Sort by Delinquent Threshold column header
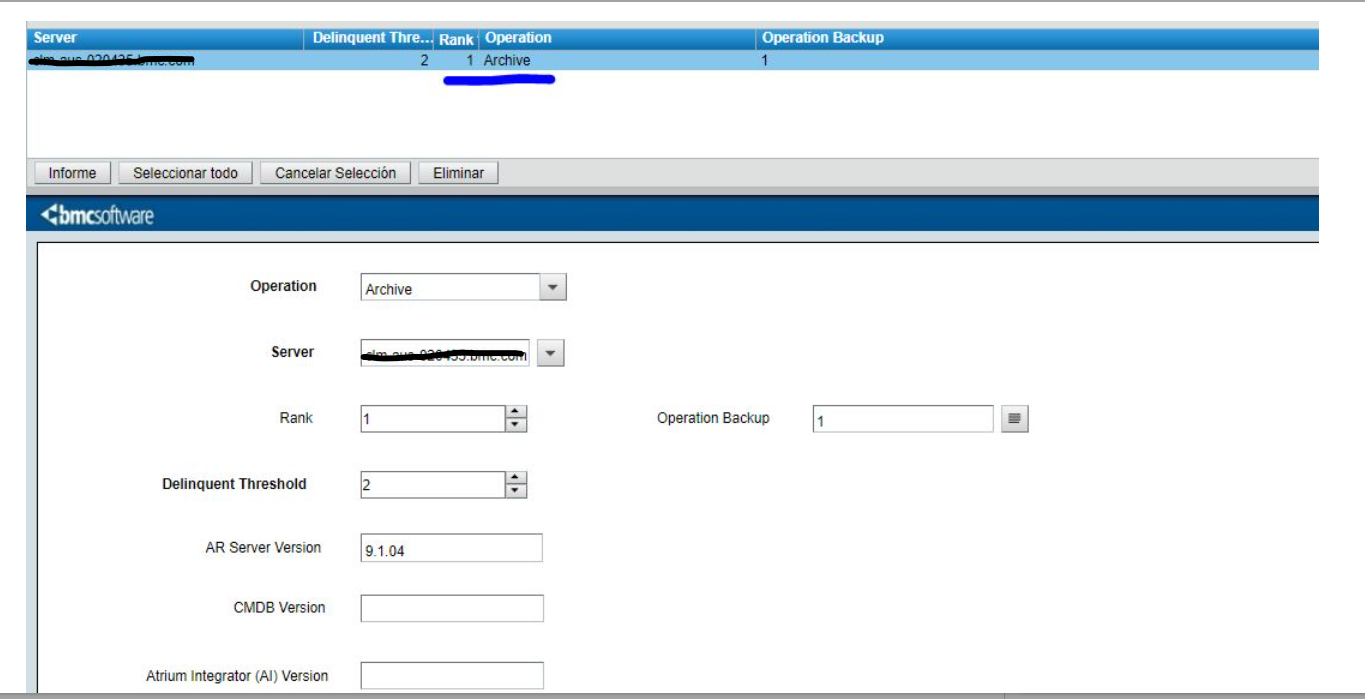 (371, 38)
